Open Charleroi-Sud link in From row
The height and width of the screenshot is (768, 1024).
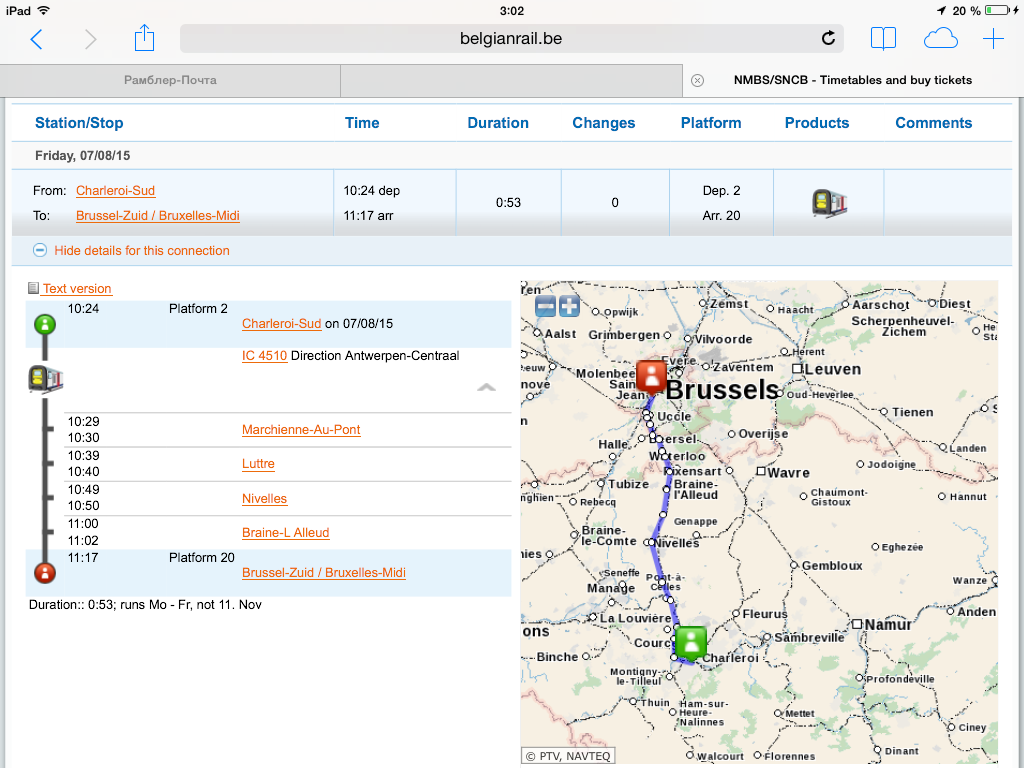[x=116, y=191]
